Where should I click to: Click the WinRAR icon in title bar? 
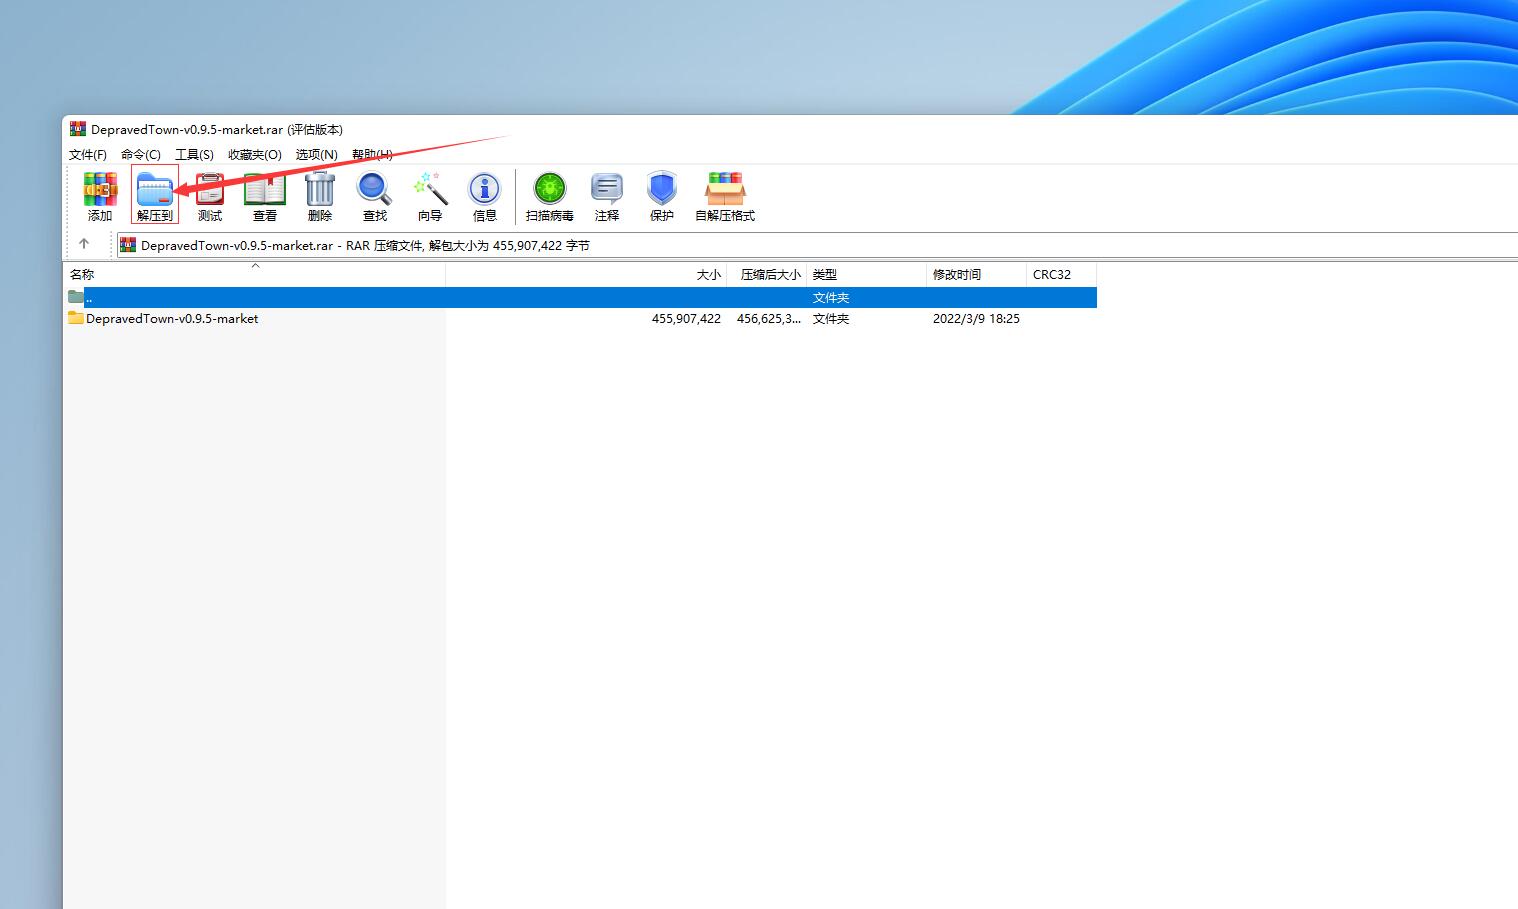pos(77,129)
